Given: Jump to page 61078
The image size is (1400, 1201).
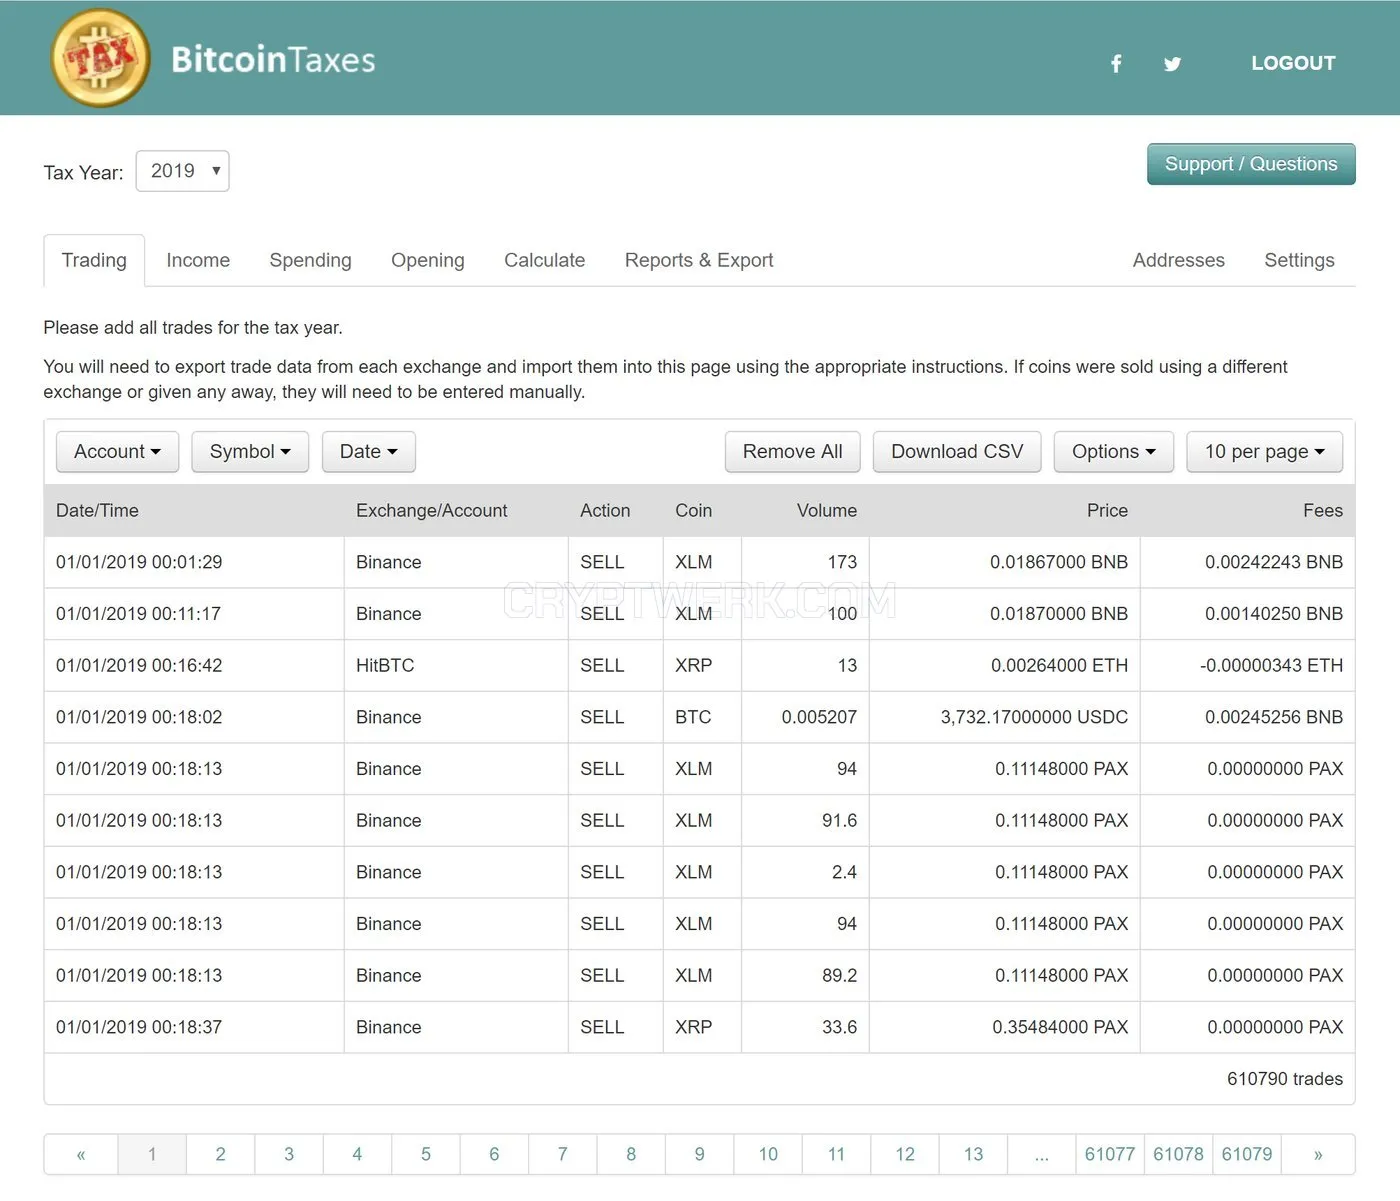Looking at the screenshot, I should coord(1179,1154).
